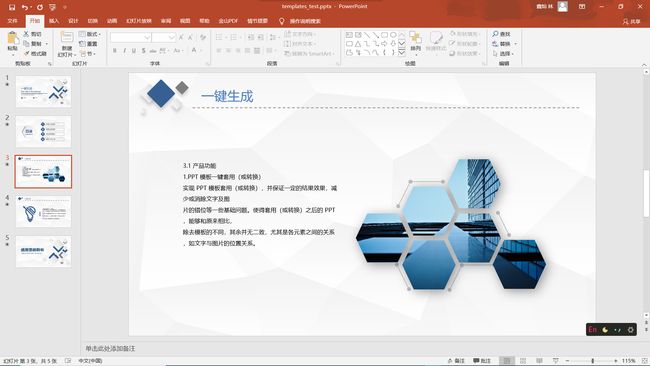Click the New Slide icon
The image size is (650, 366).
tap(66, 37)
